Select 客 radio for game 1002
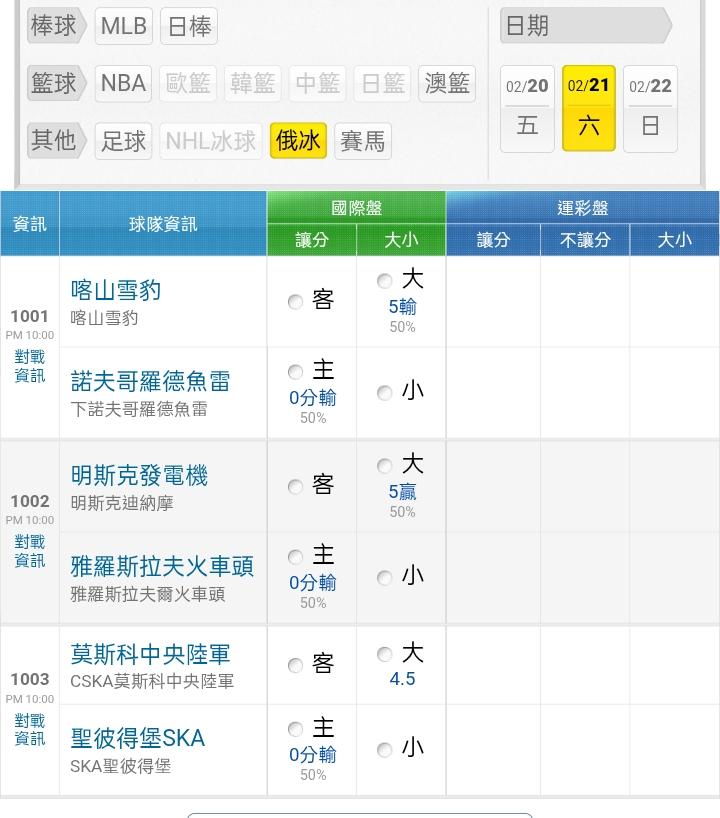Image resolution: width=720 pixels, height=818 pixels. pyautogui.click(x=295, y=487)
